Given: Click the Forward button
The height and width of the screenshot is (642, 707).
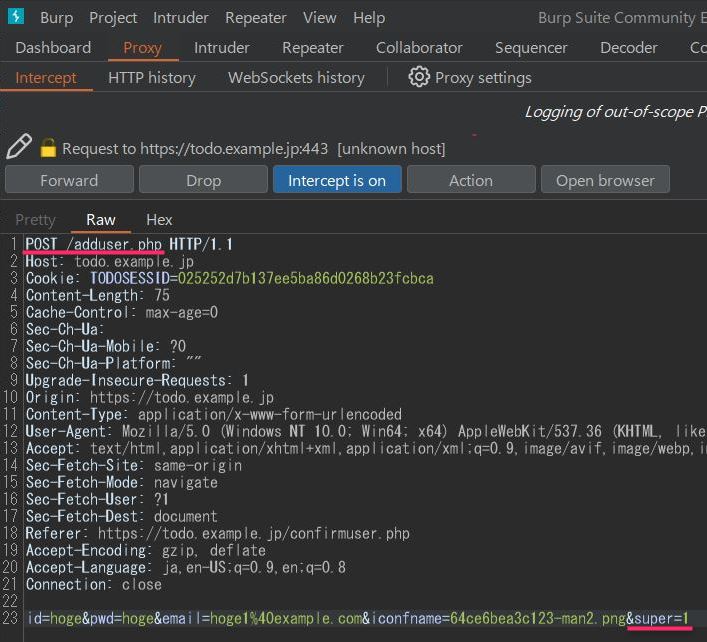Looking at the screenshot, I should pos(69,180).
